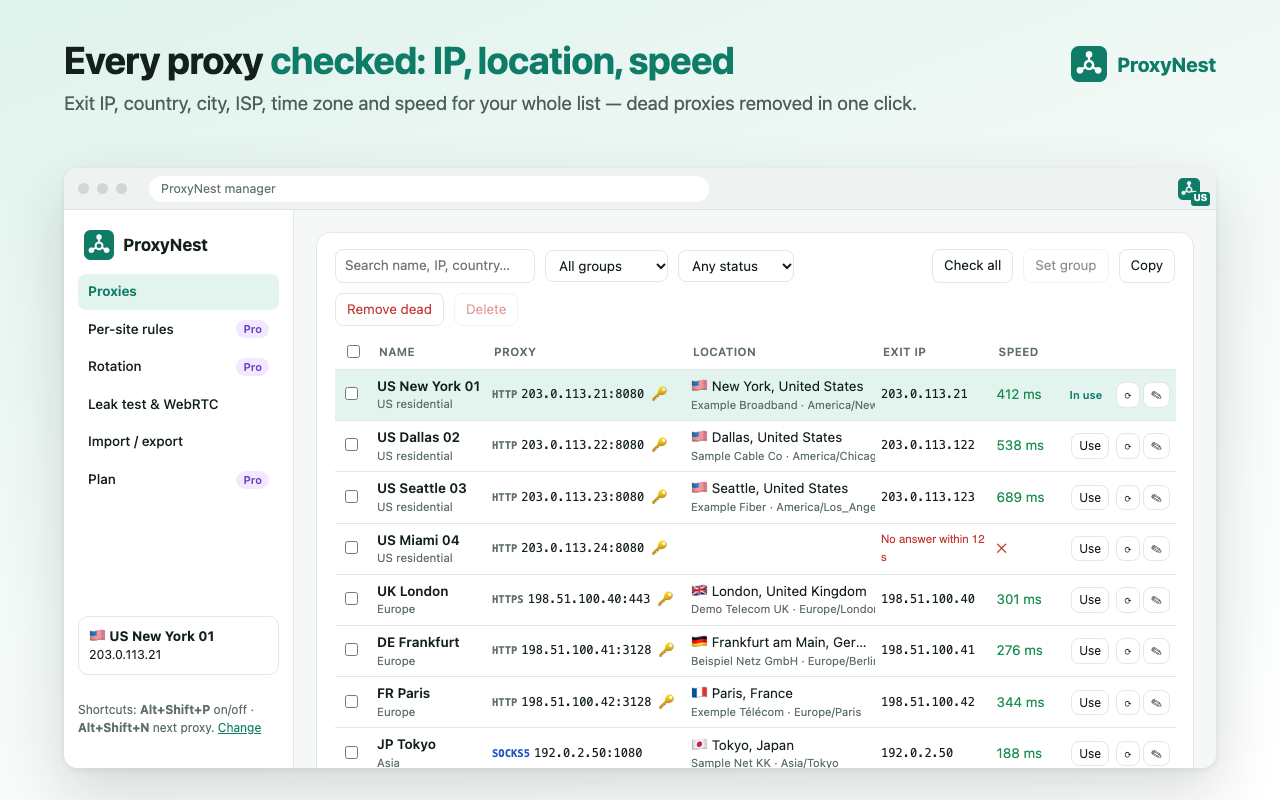
Task: Recheck the US Seattle 03 proxy
Action: [1127, 497]
